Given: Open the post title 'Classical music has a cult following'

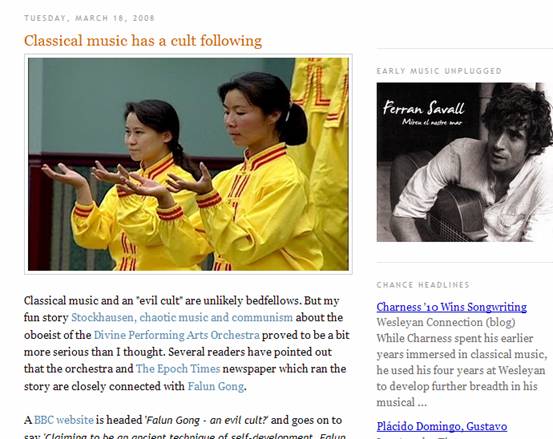Looking at the screenshot, I should pyautogui.click(x=143, y=41).
